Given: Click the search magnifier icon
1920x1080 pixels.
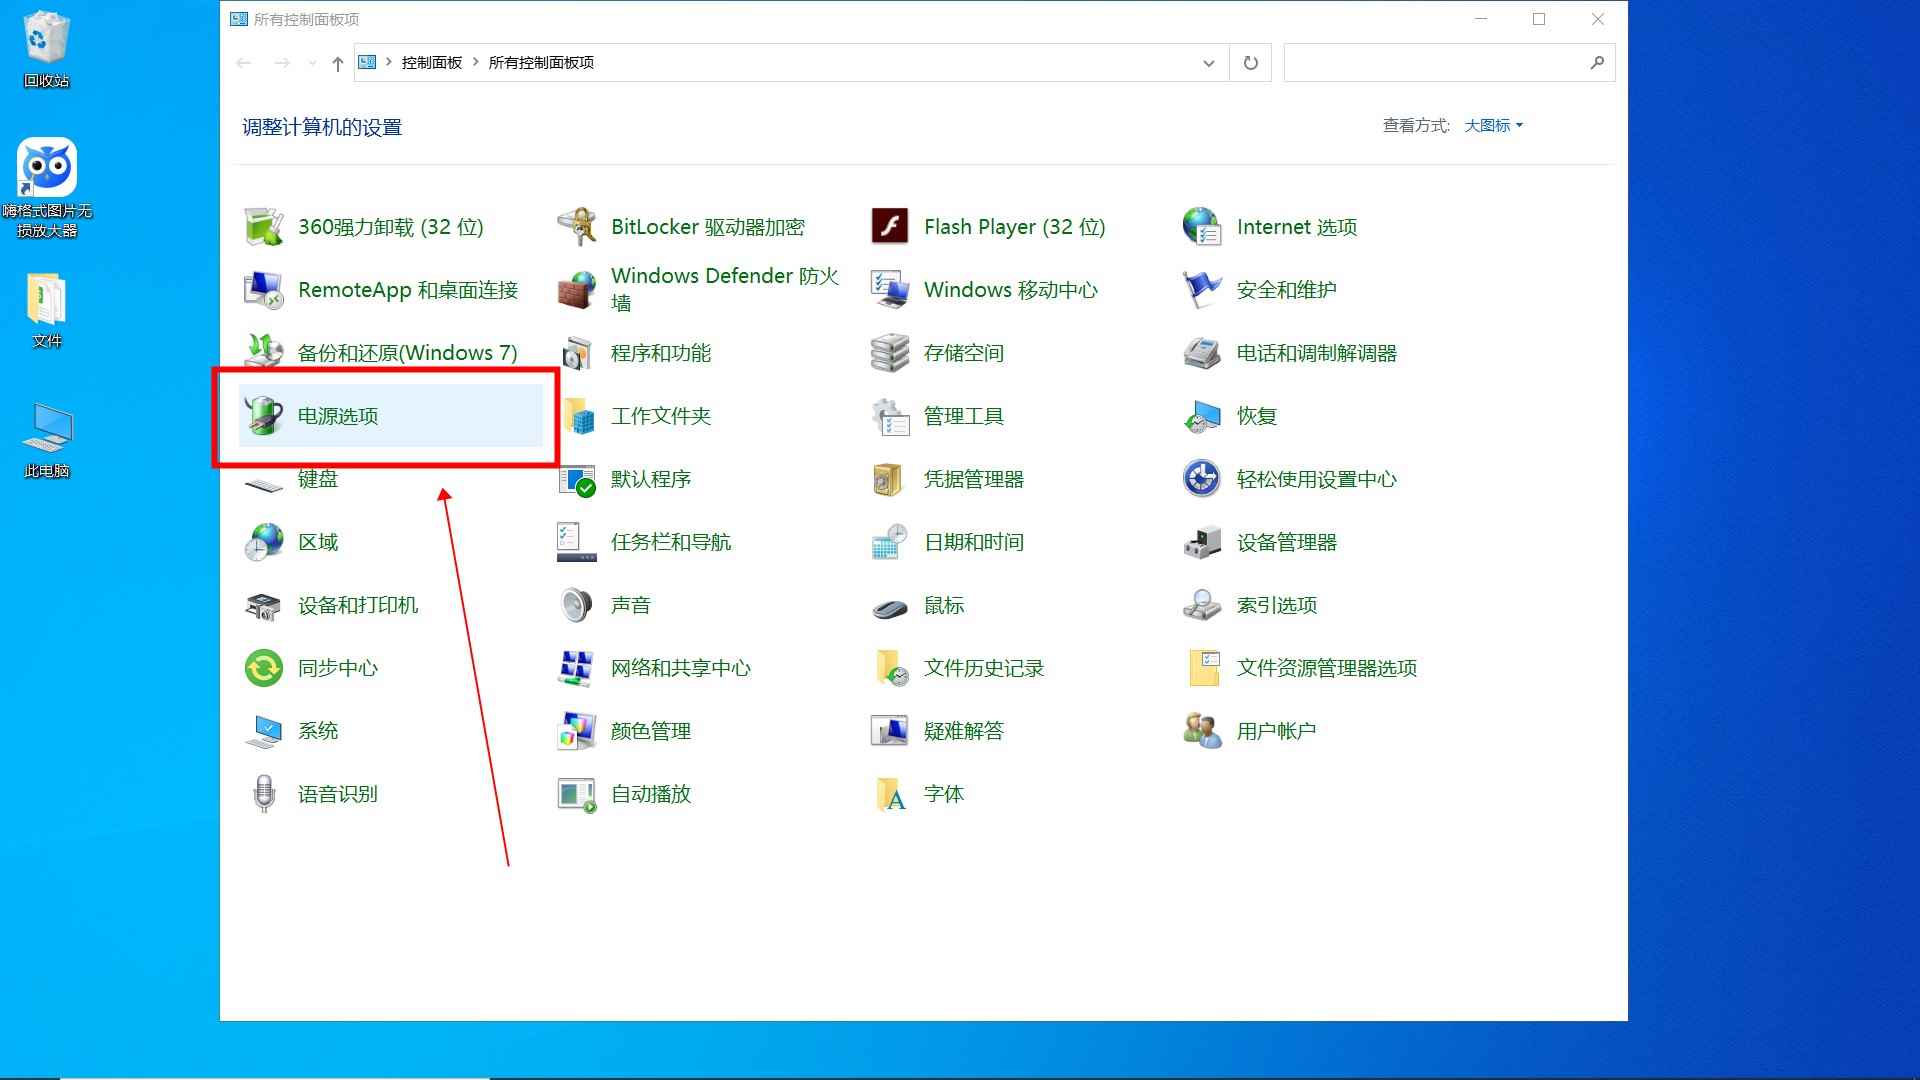Looking at the screenshot, I should click(x=1597, y=63).
